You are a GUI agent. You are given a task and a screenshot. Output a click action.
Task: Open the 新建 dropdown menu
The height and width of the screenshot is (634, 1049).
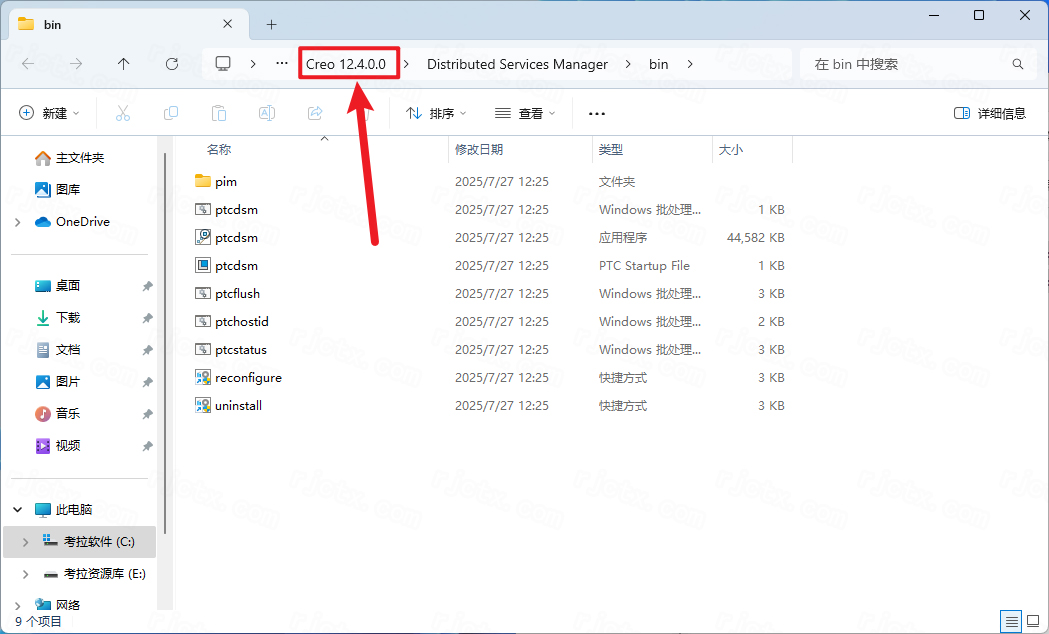pyautogui.click(x=50, y=113)
